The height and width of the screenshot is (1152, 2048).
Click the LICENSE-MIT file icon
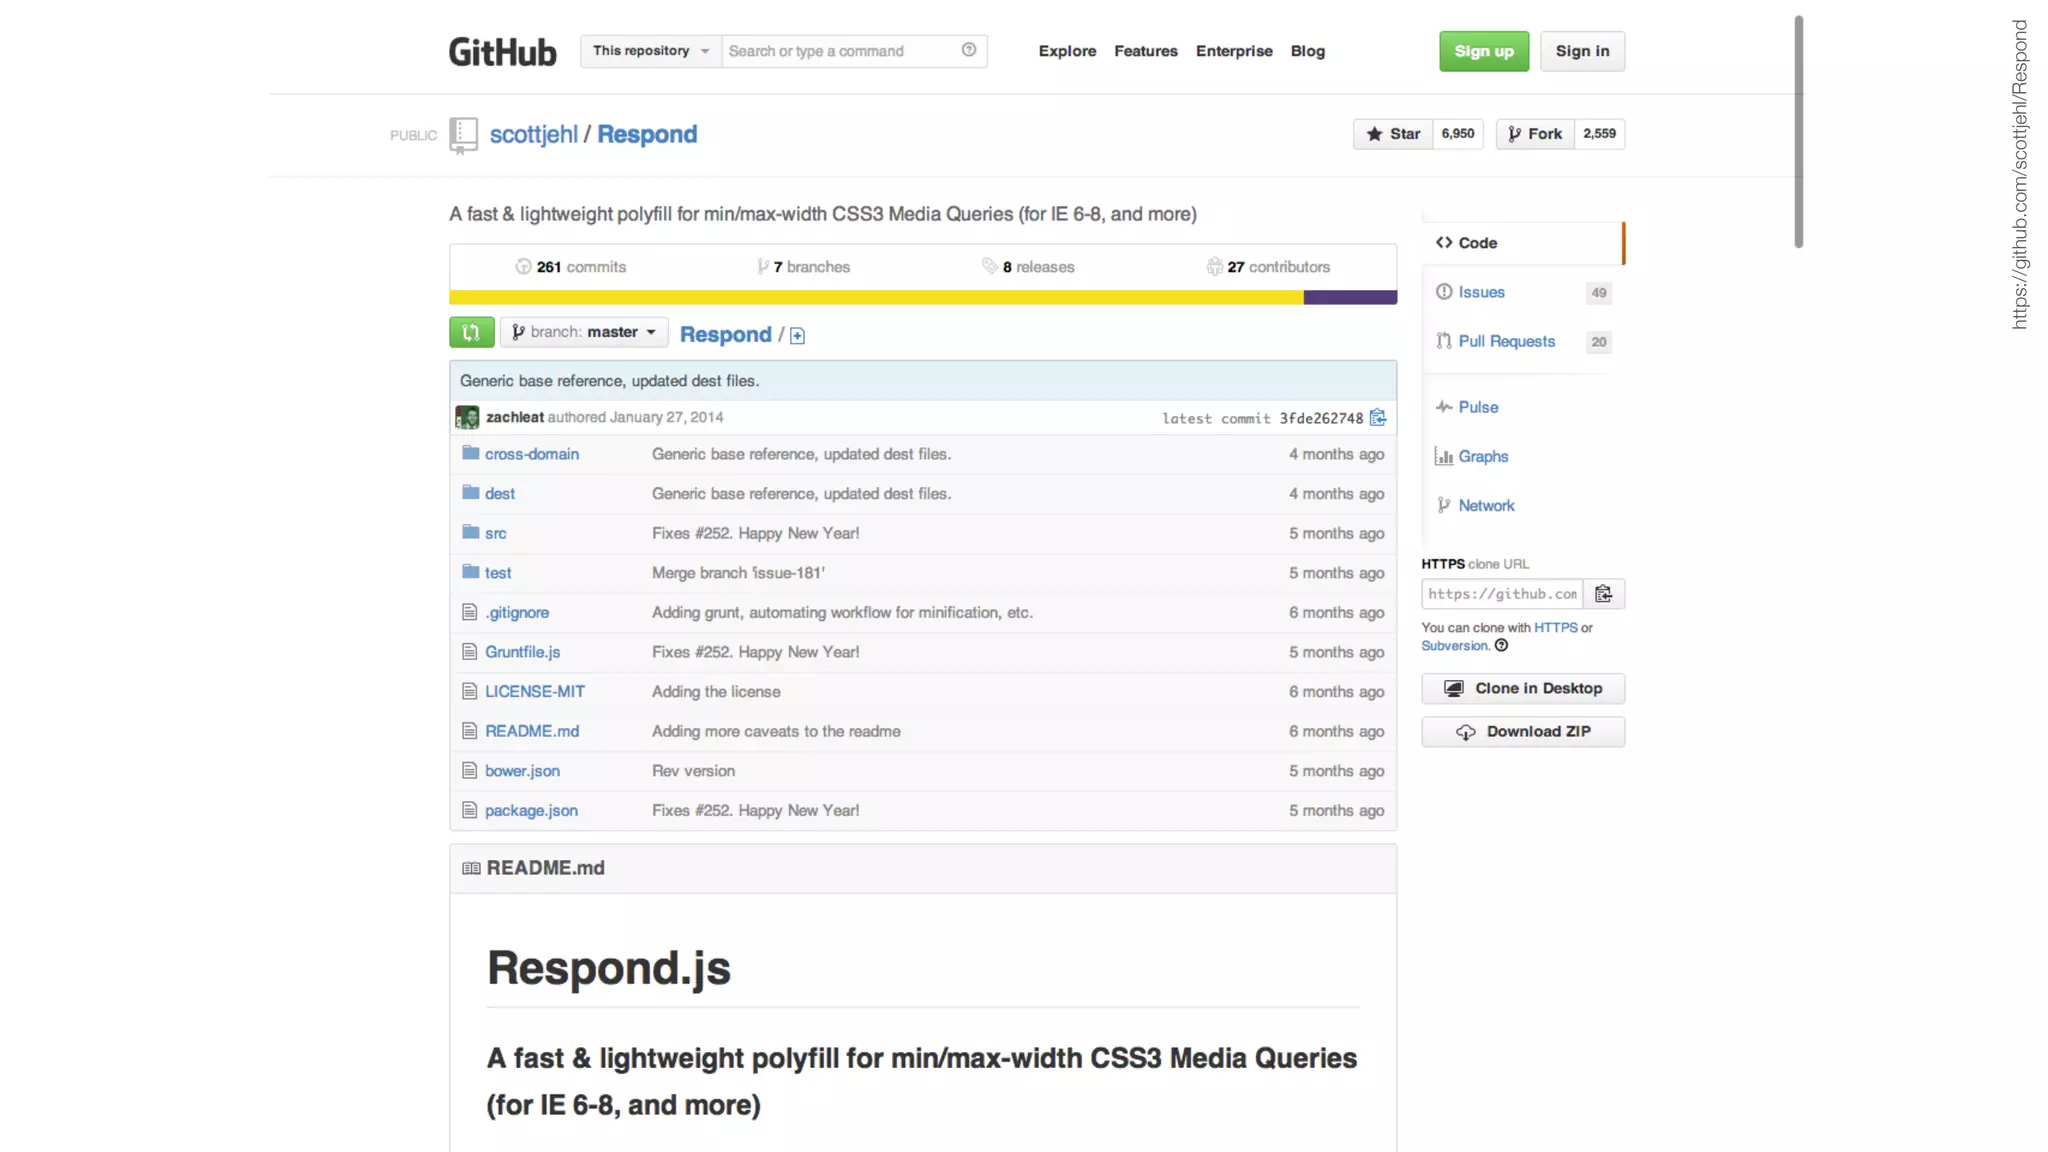[x=469, y=691]
